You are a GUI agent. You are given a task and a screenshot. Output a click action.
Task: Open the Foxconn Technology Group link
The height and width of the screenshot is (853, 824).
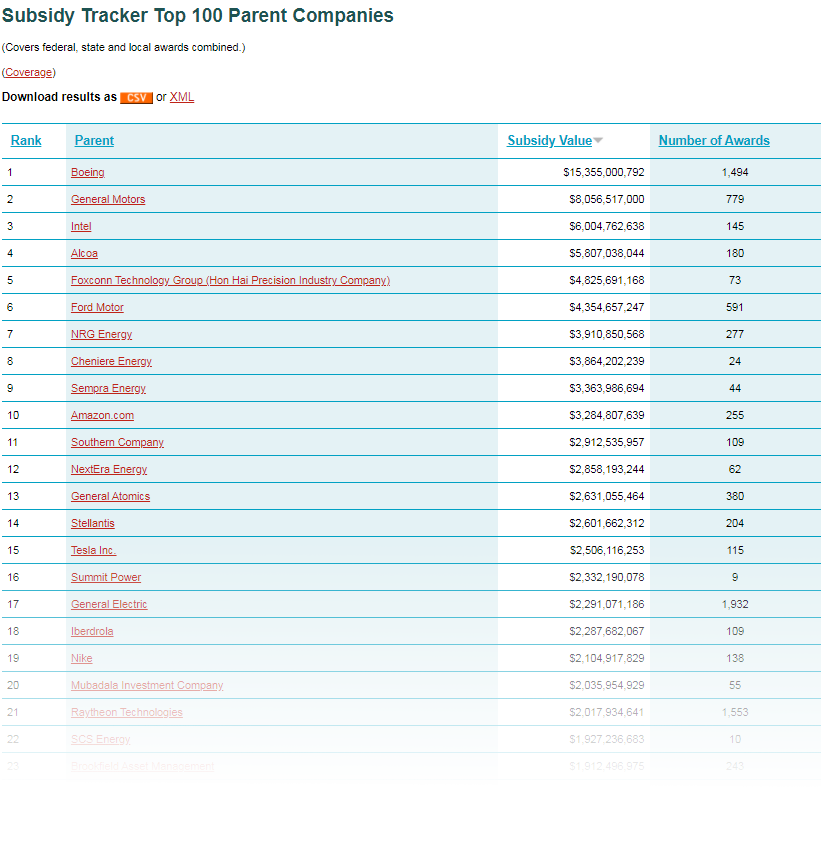click(230, 280)
